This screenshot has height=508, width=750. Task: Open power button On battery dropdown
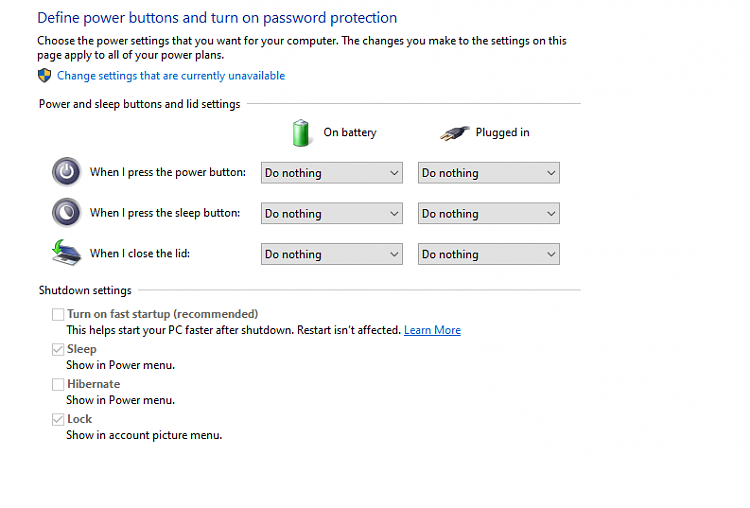(331, 173)
